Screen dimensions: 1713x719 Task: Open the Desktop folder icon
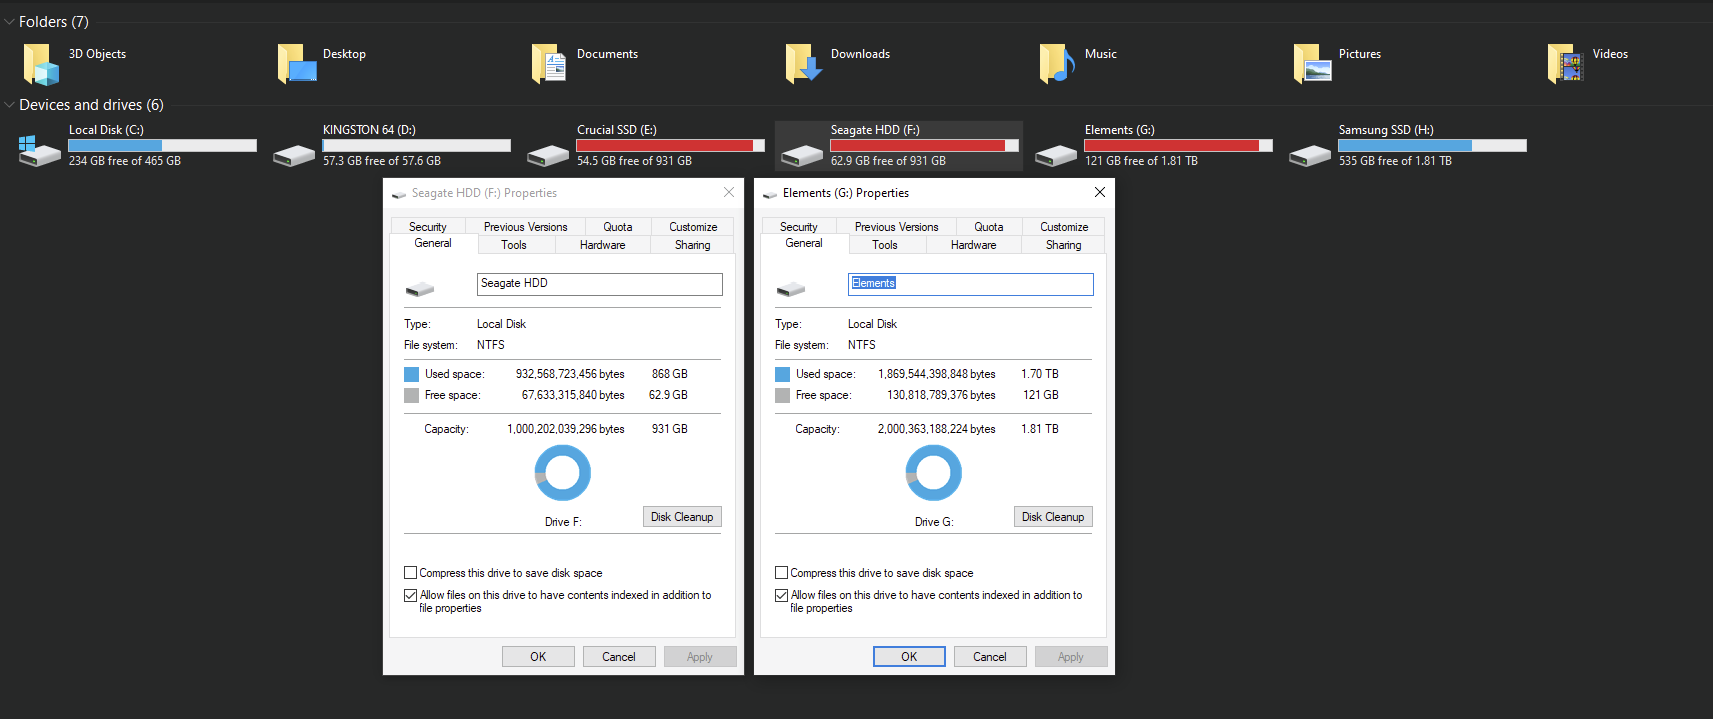click(296, 65)
